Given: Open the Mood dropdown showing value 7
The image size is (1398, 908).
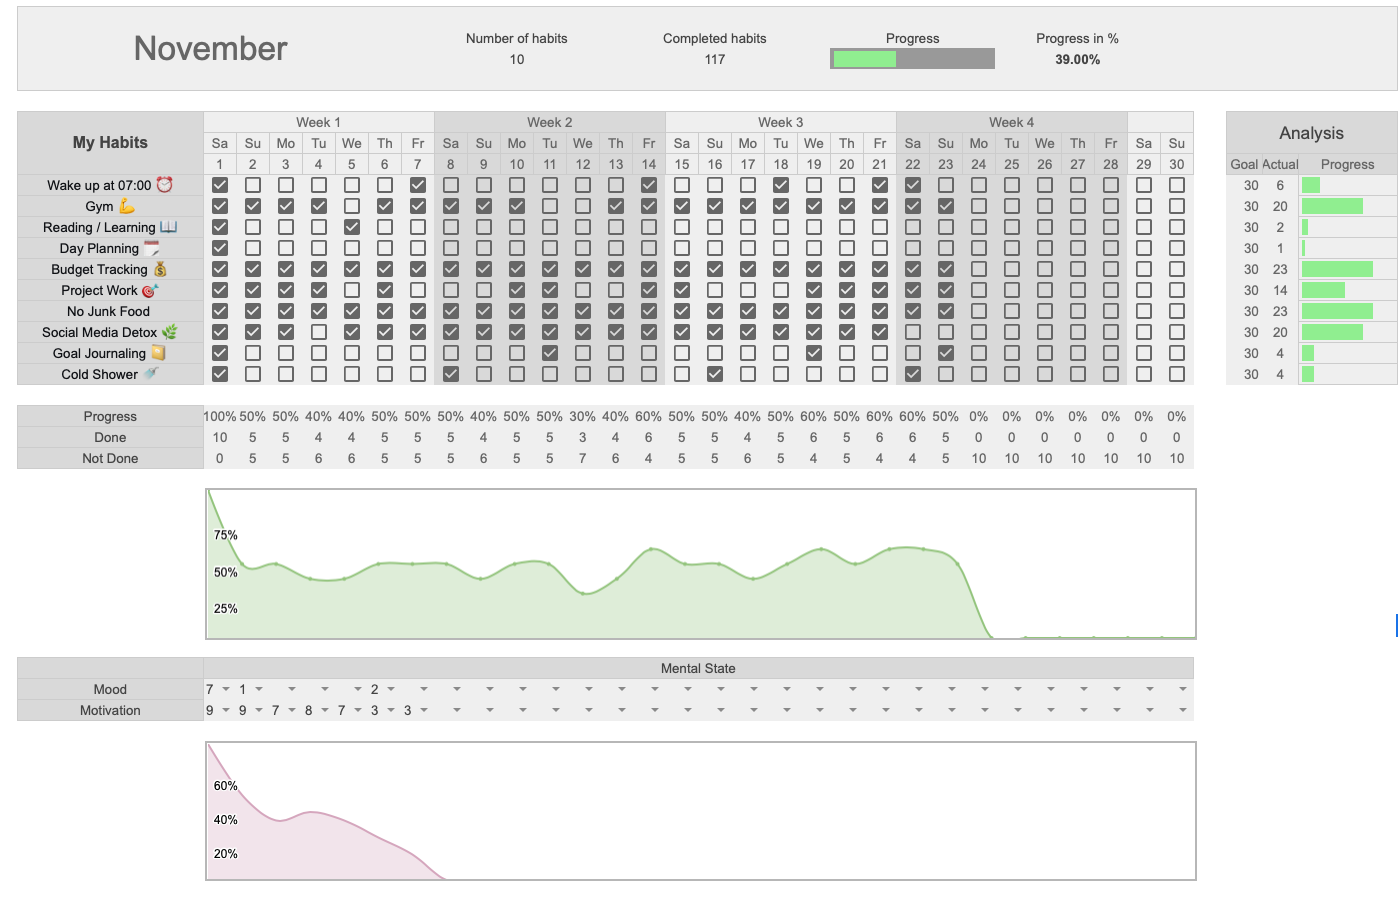Looking at the screenshot, I should click(226, 689).
